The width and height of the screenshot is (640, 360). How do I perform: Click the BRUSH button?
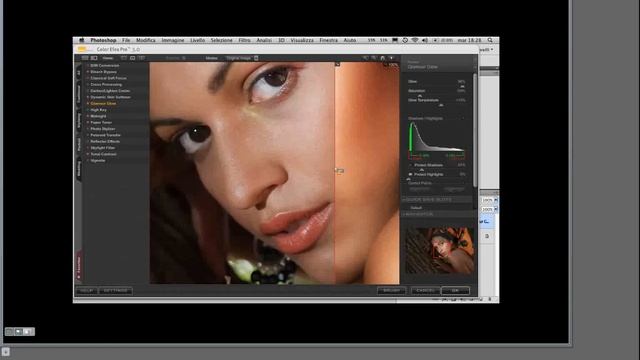(x=392, y=291)
